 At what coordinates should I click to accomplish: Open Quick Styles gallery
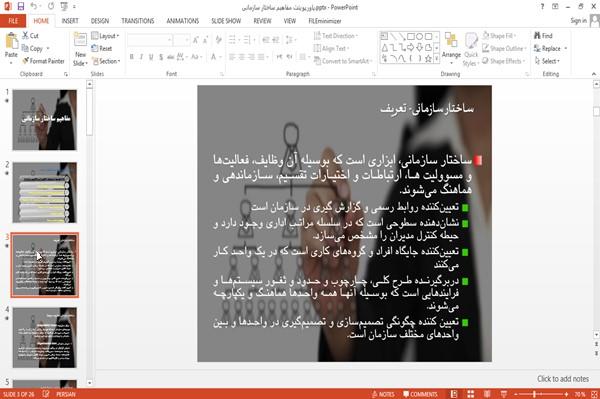click(471, 49)
